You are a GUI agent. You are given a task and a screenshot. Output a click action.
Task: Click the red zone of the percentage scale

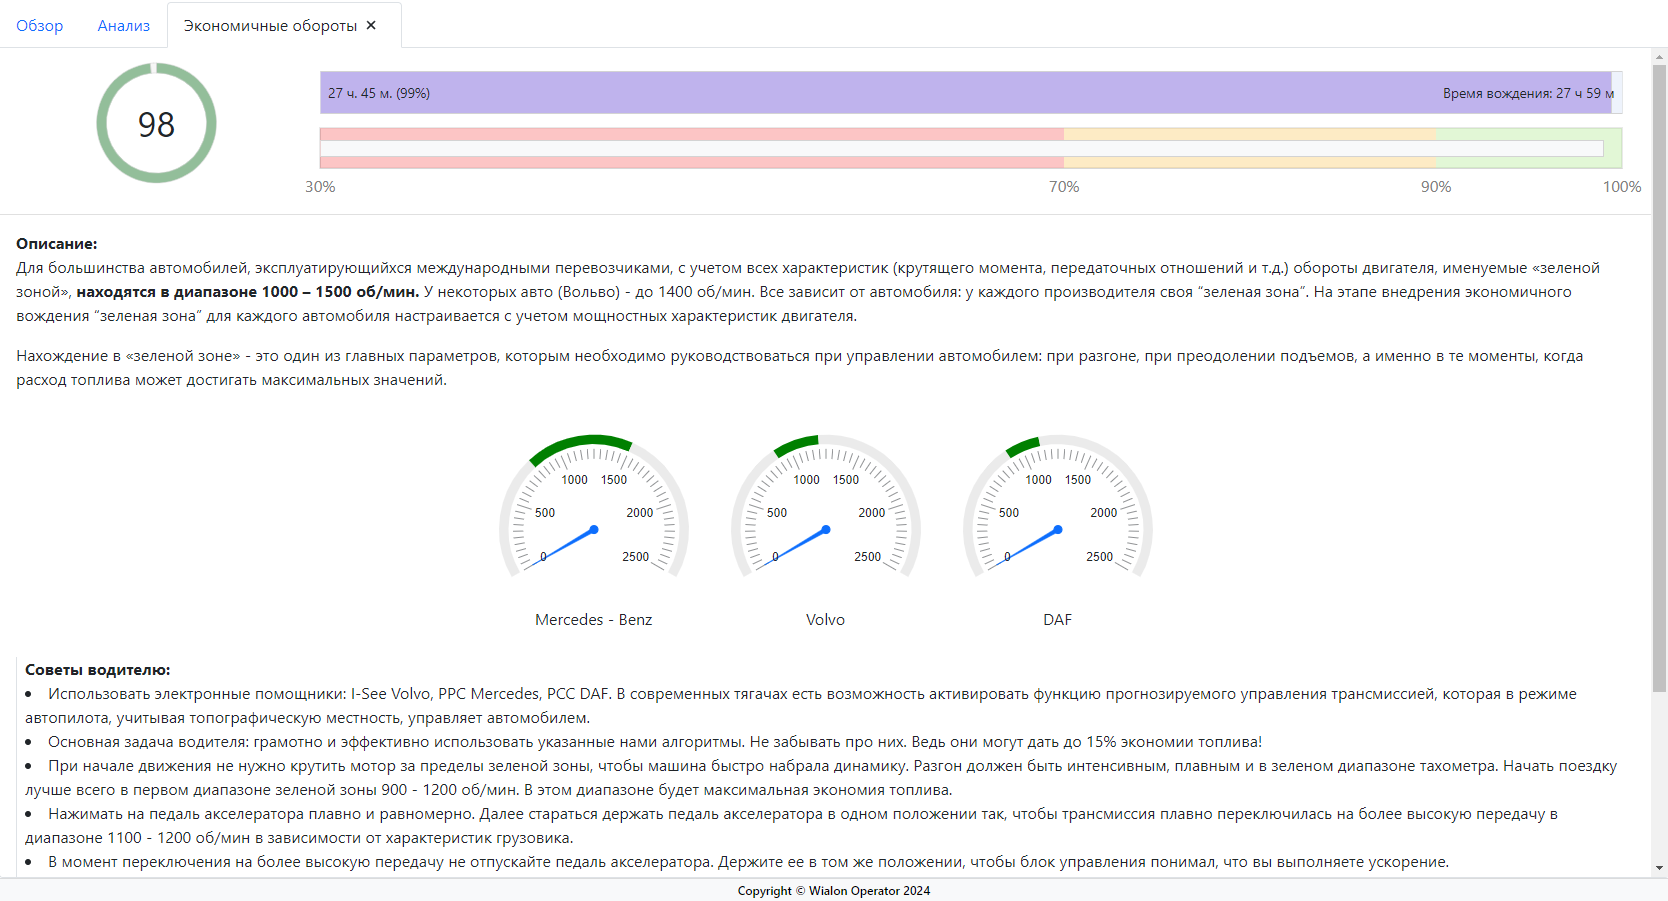690,134
